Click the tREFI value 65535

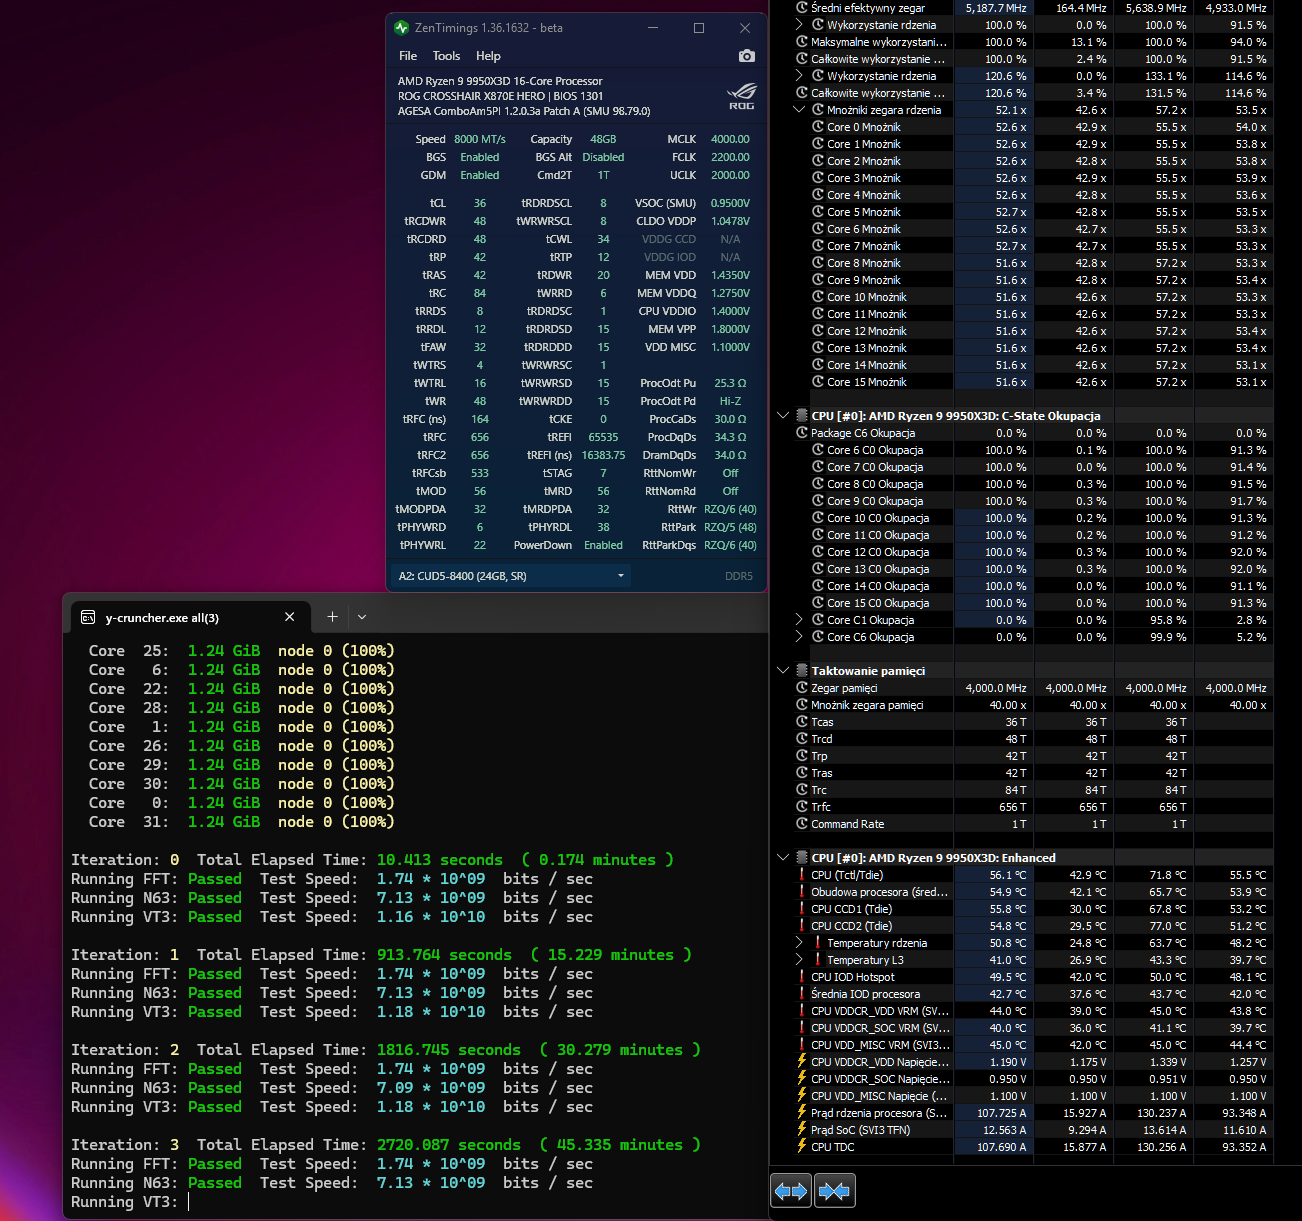pyautogui.click(x=603, y=437)
